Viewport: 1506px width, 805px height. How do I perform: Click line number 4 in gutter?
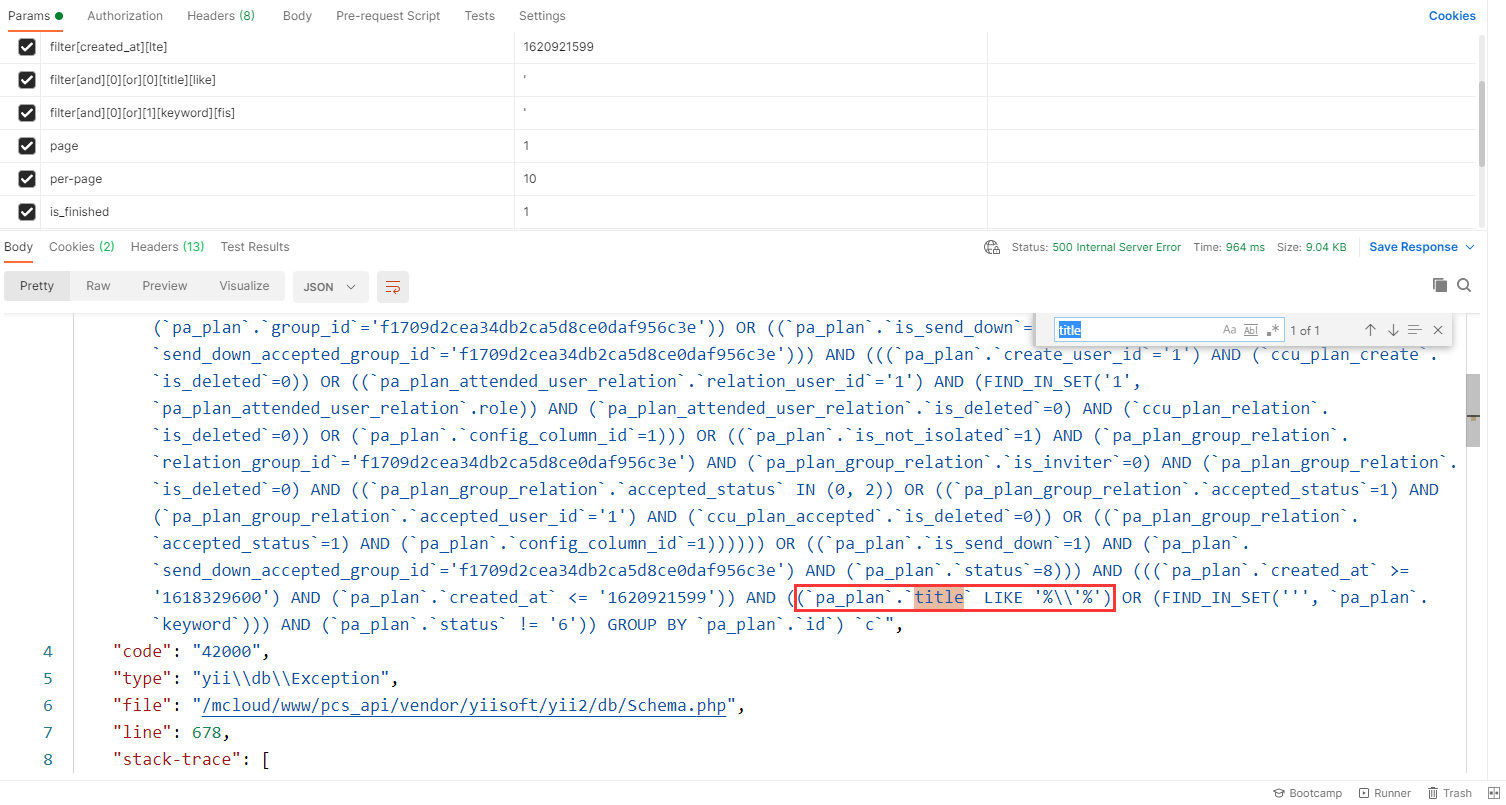pyautogui.click(x=48, y=651)
